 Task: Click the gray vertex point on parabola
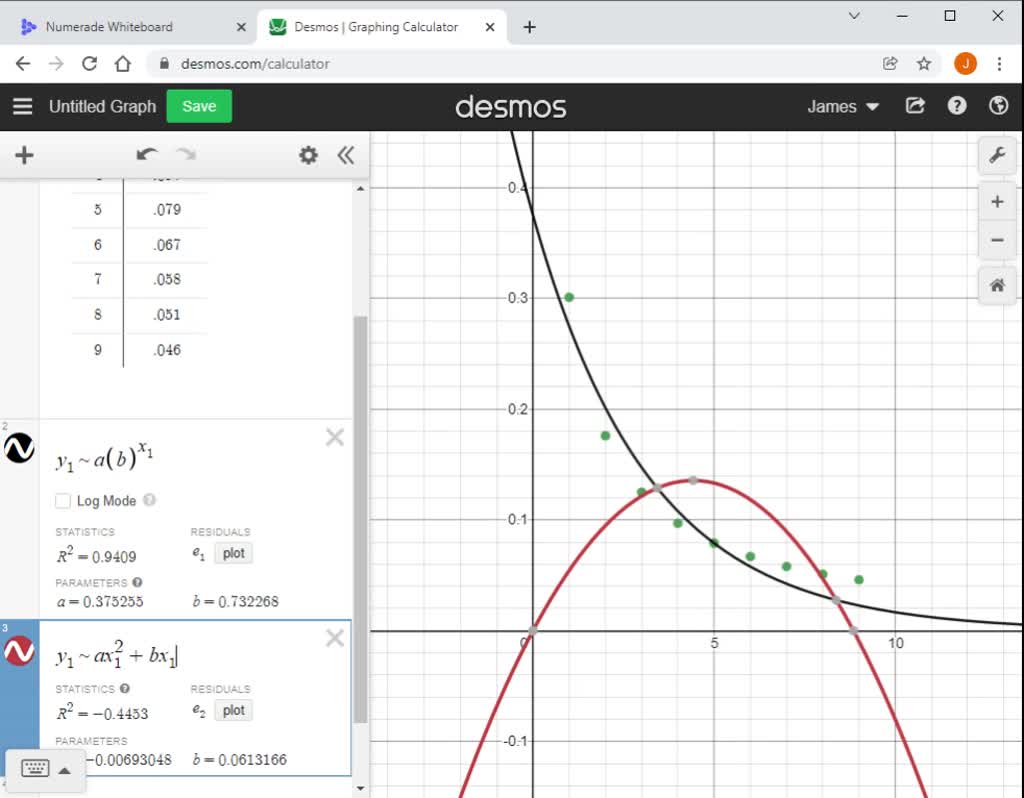[693, 481]
